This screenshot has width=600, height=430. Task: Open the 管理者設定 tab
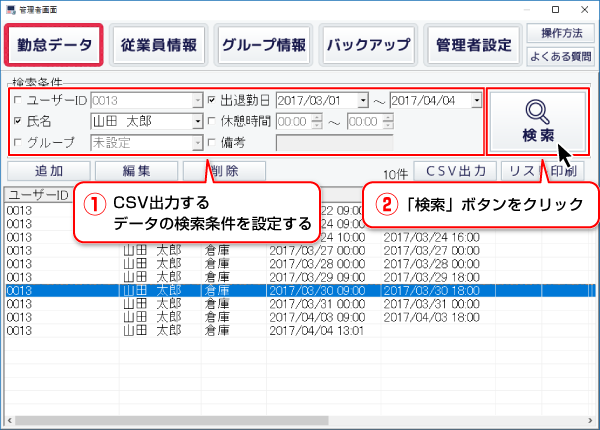[473, 45]
